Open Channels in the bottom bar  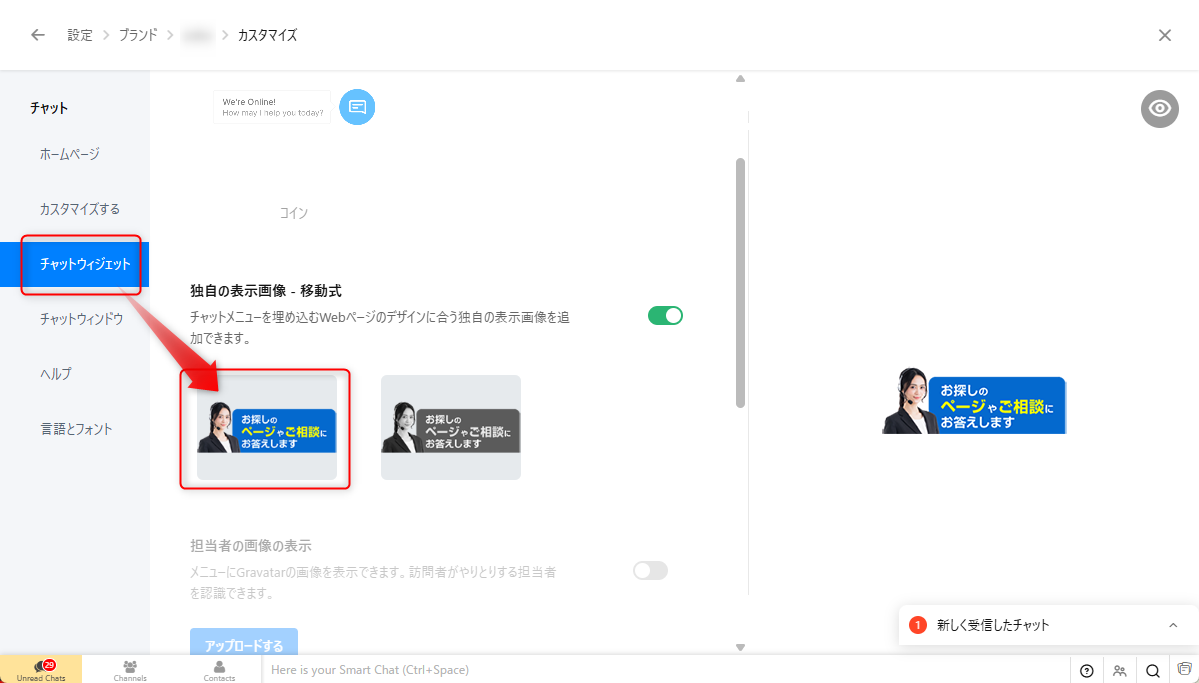pos(130,669)
